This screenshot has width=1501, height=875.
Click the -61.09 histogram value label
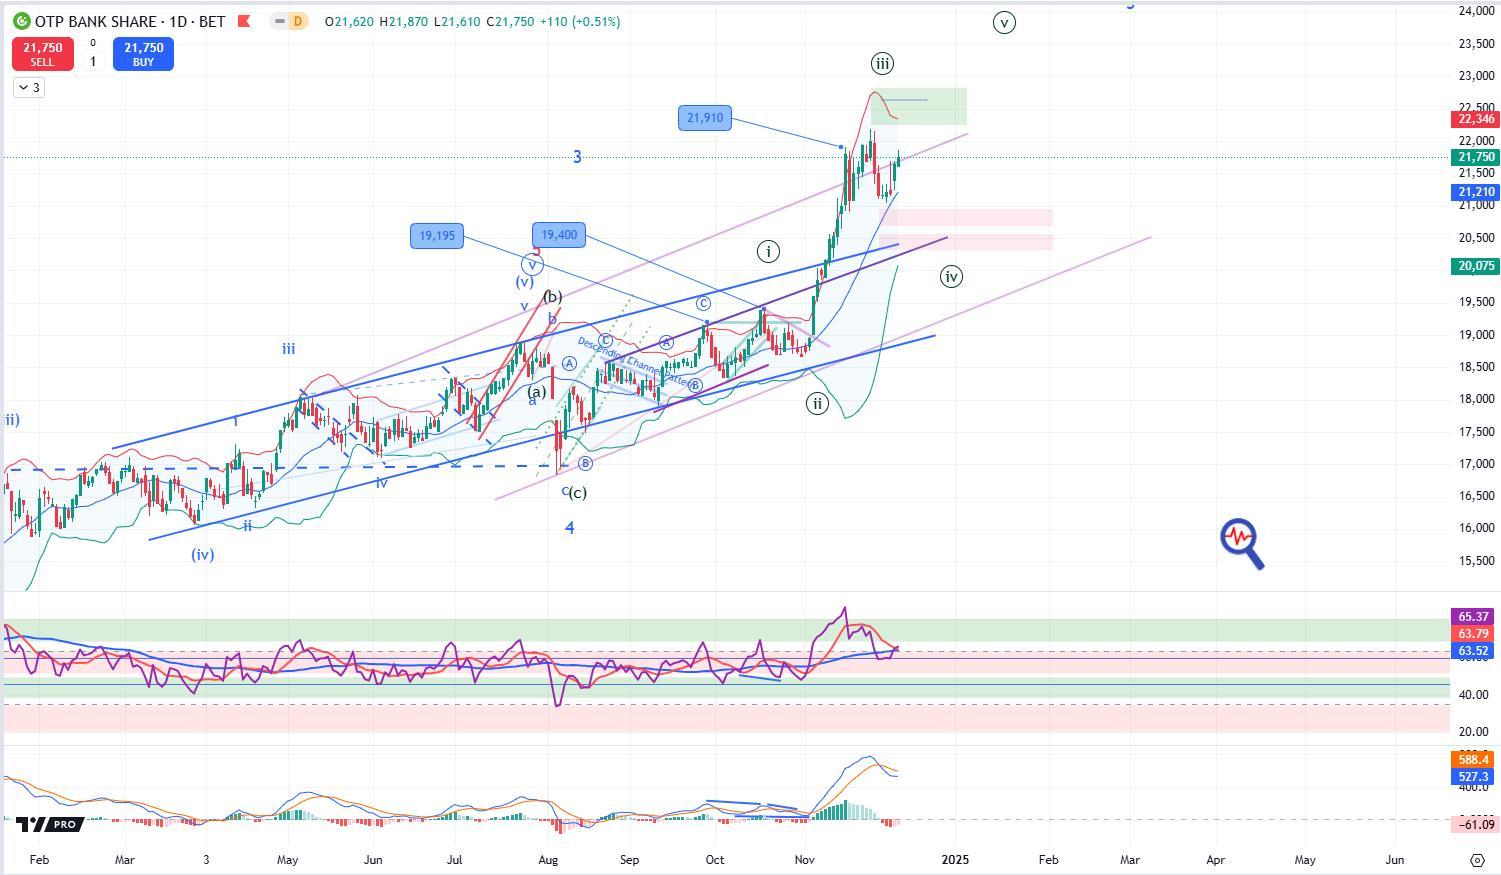pyautogui.click(x=1474, y=824)
